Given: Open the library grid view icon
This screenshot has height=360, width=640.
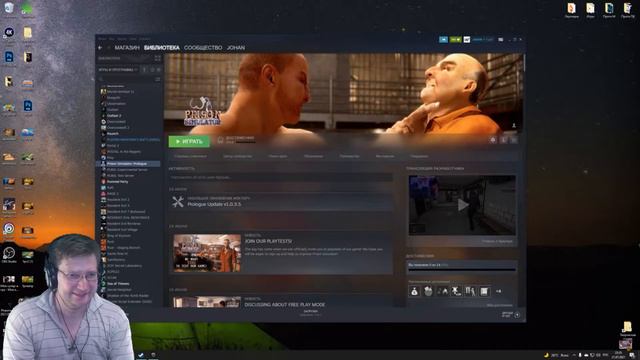Looking at the screenshot, I should point(158,58).
